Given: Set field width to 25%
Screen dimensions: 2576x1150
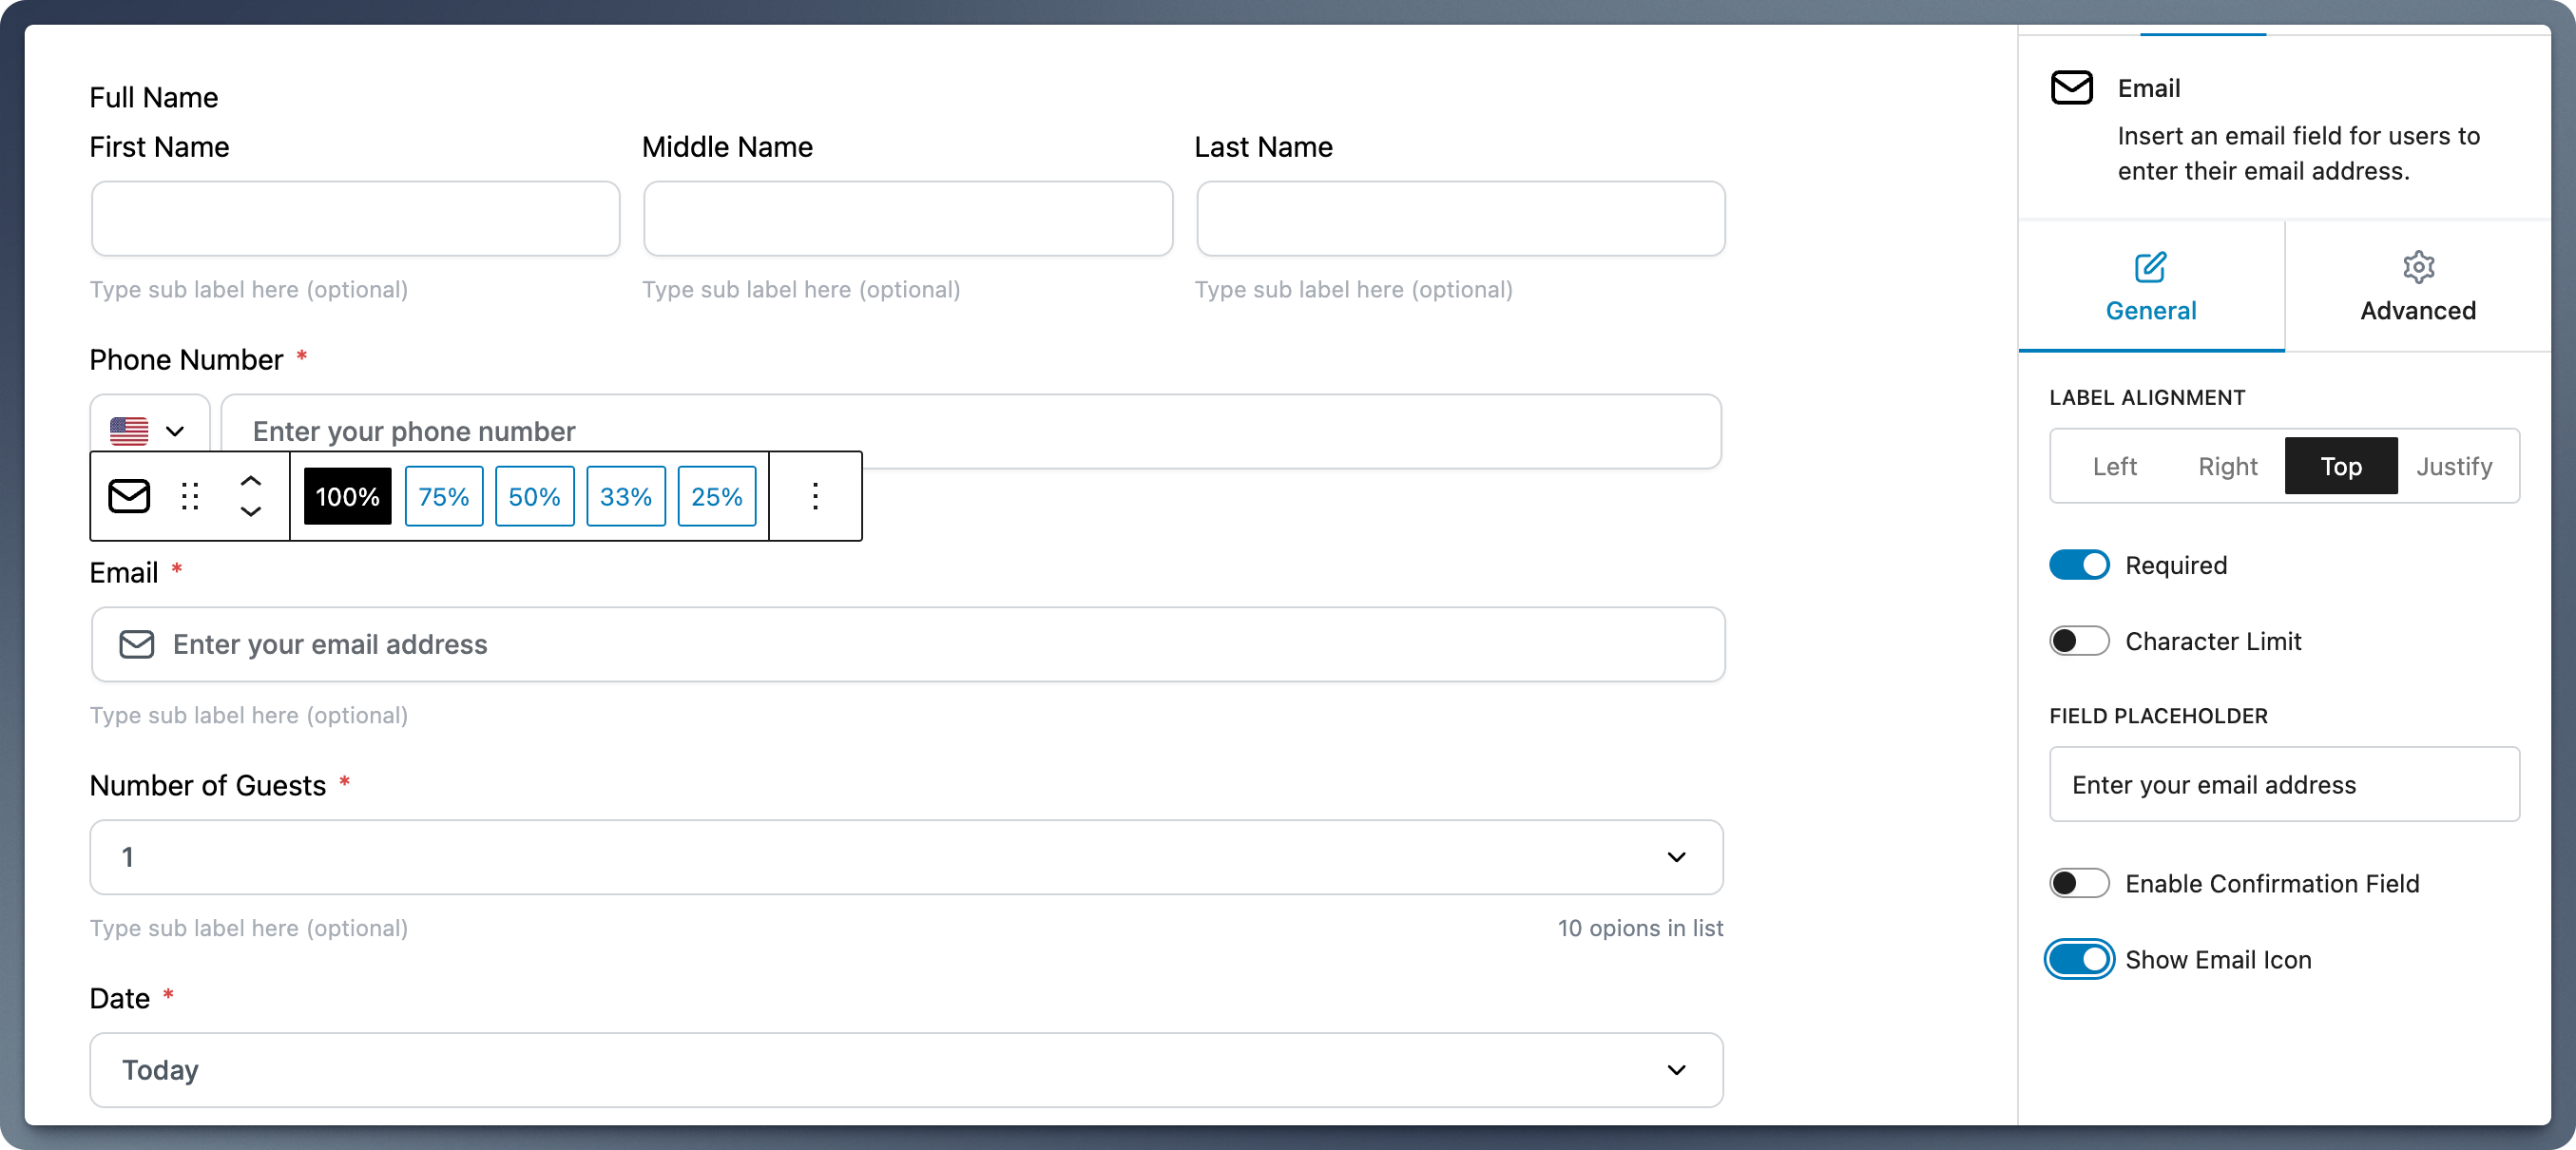Looking at the screenshot, I should pos(716,496).
